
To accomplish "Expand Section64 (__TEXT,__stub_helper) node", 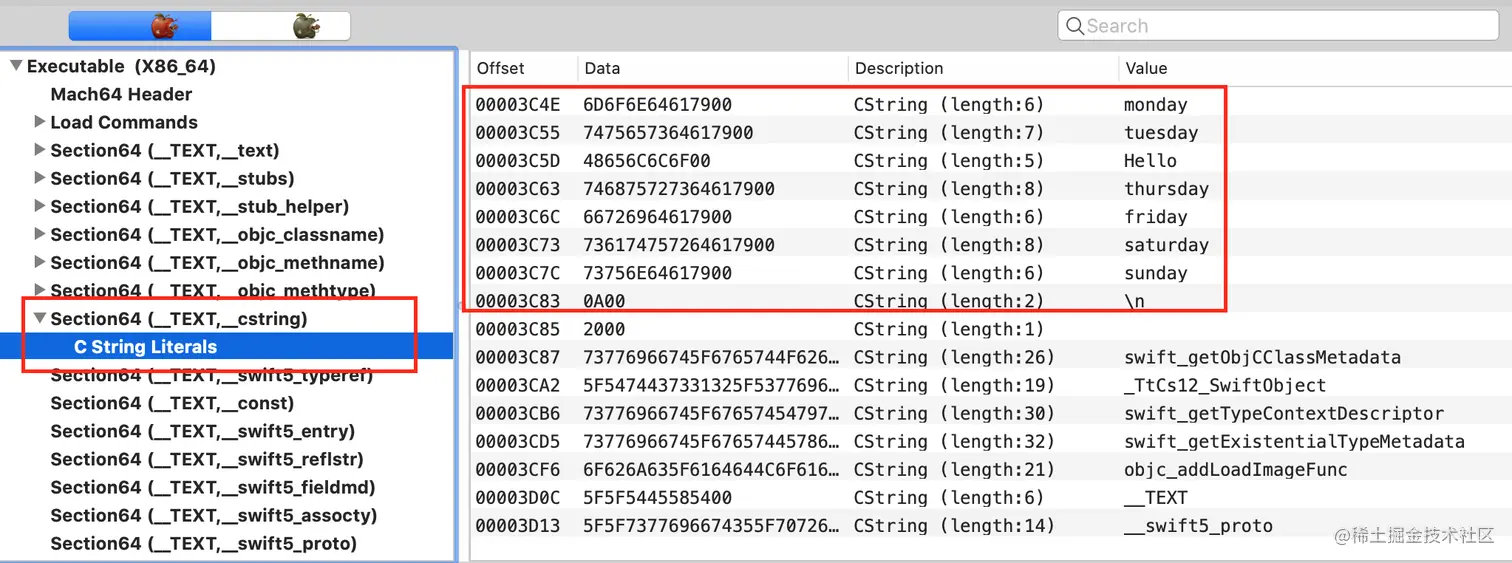I will 40,206.
